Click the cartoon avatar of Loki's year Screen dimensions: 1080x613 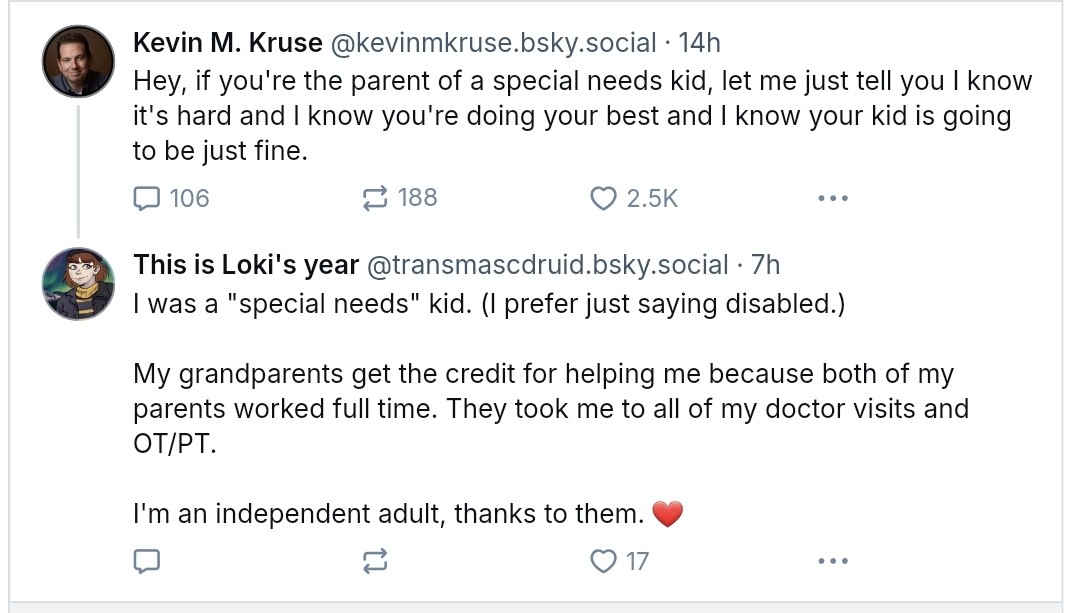(78, 284)
